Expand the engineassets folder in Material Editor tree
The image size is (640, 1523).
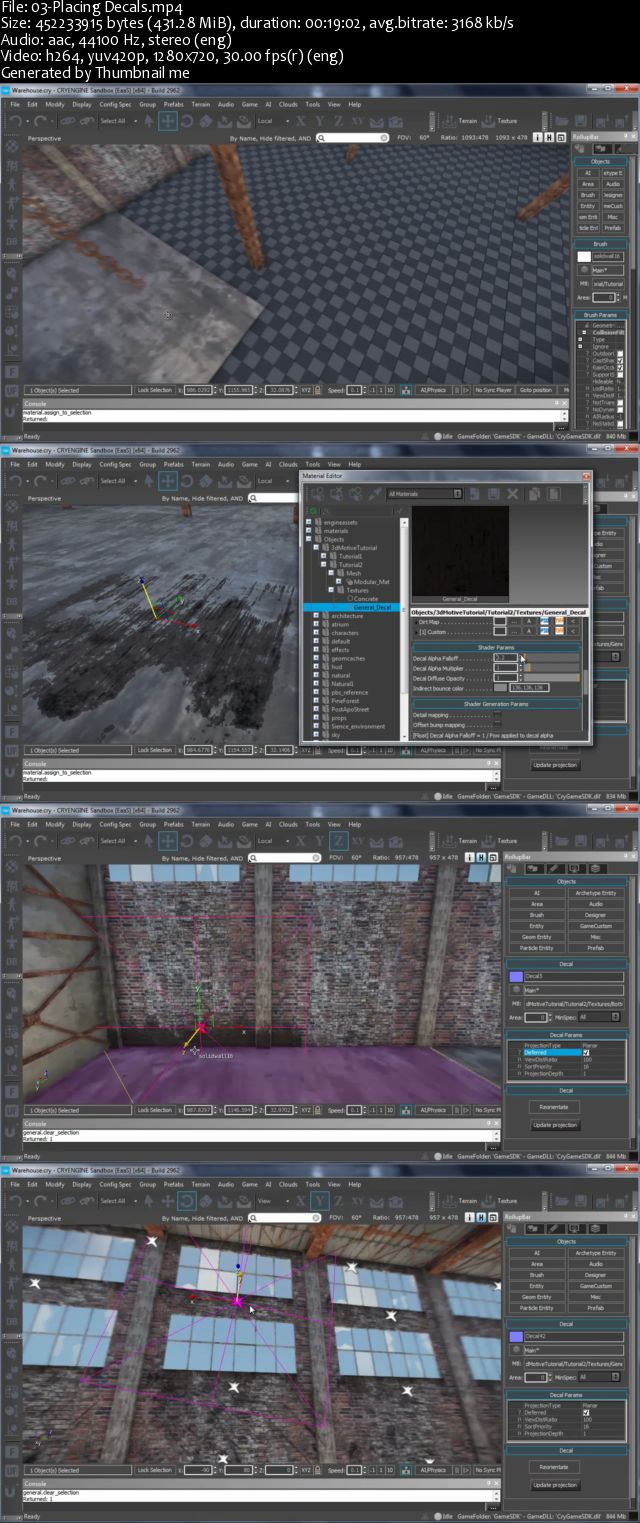point(308,522)
